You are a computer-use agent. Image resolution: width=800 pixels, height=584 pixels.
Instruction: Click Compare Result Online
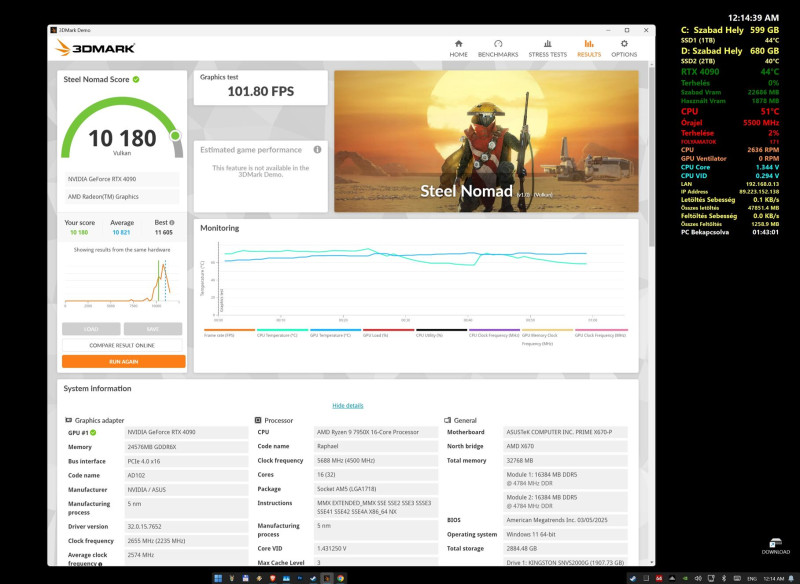point(122,345)
